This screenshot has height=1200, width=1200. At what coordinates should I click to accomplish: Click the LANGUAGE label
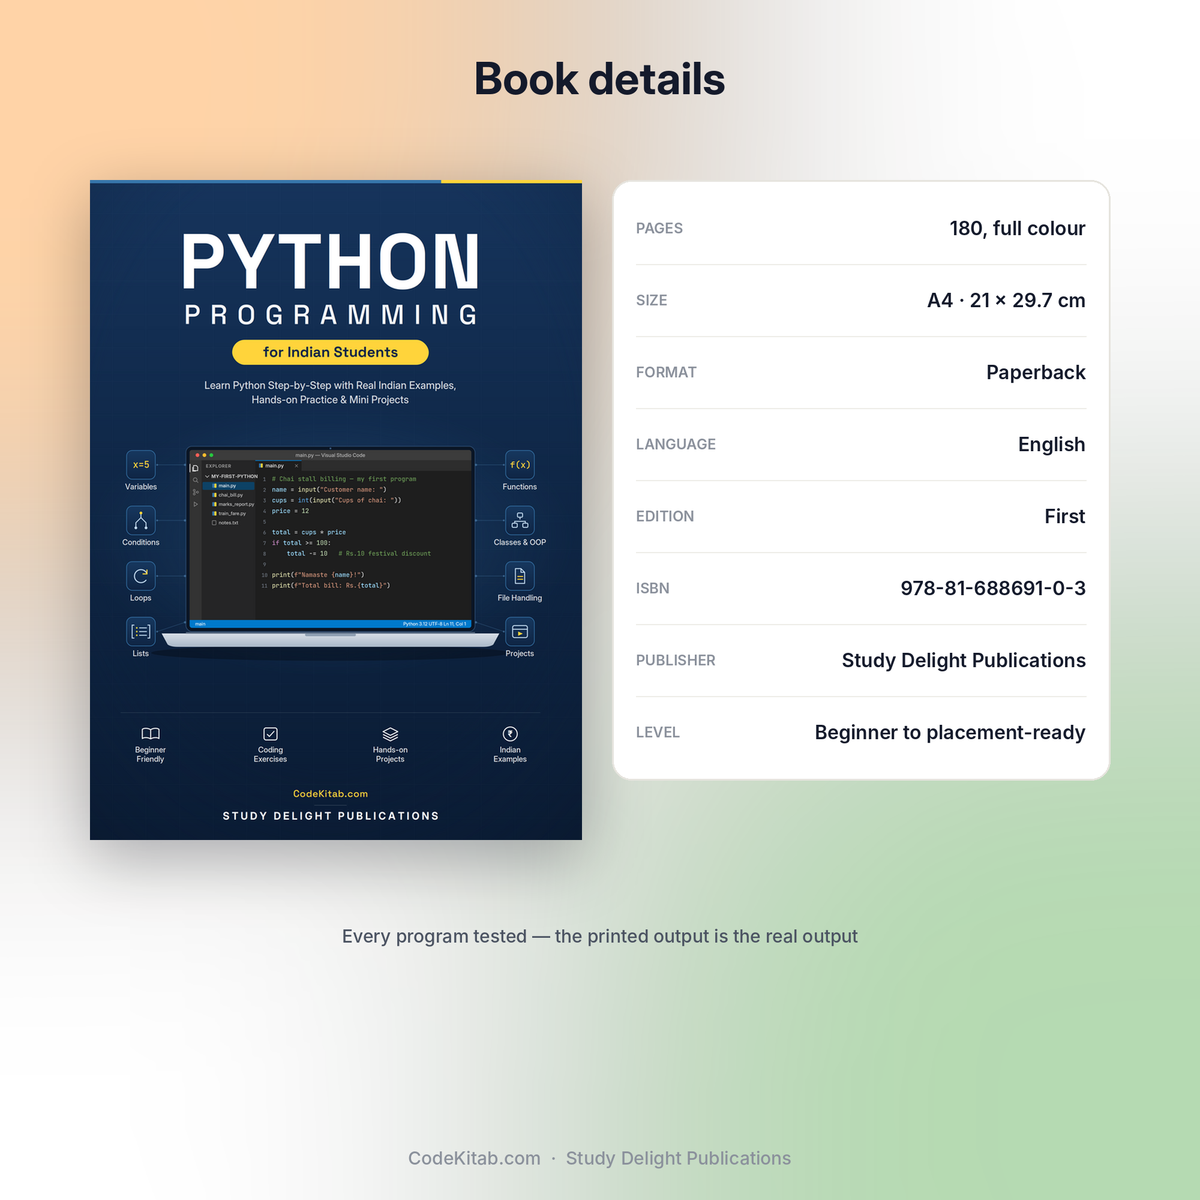676,444
